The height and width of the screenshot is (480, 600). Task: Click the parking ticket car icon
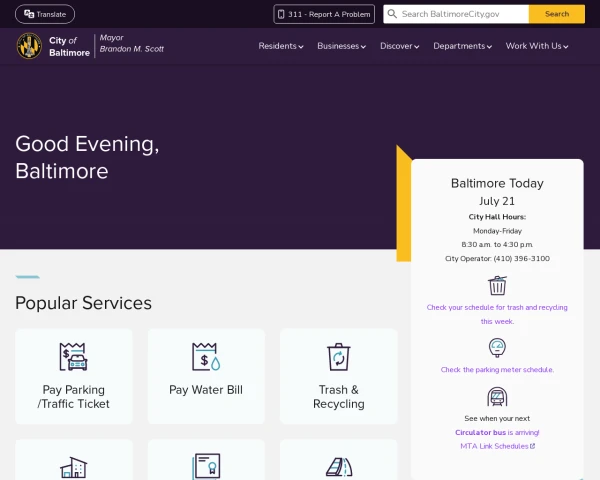(73, 357)
